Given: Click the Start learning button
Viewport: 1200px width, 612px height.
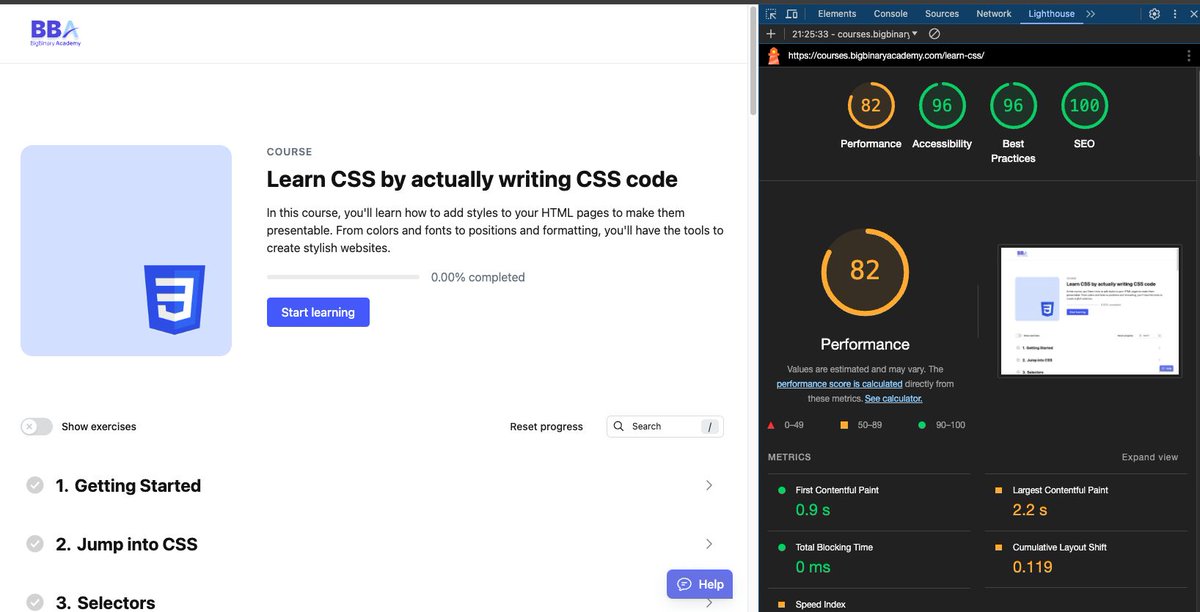Looking at the screenshot, I should [318, 312].
